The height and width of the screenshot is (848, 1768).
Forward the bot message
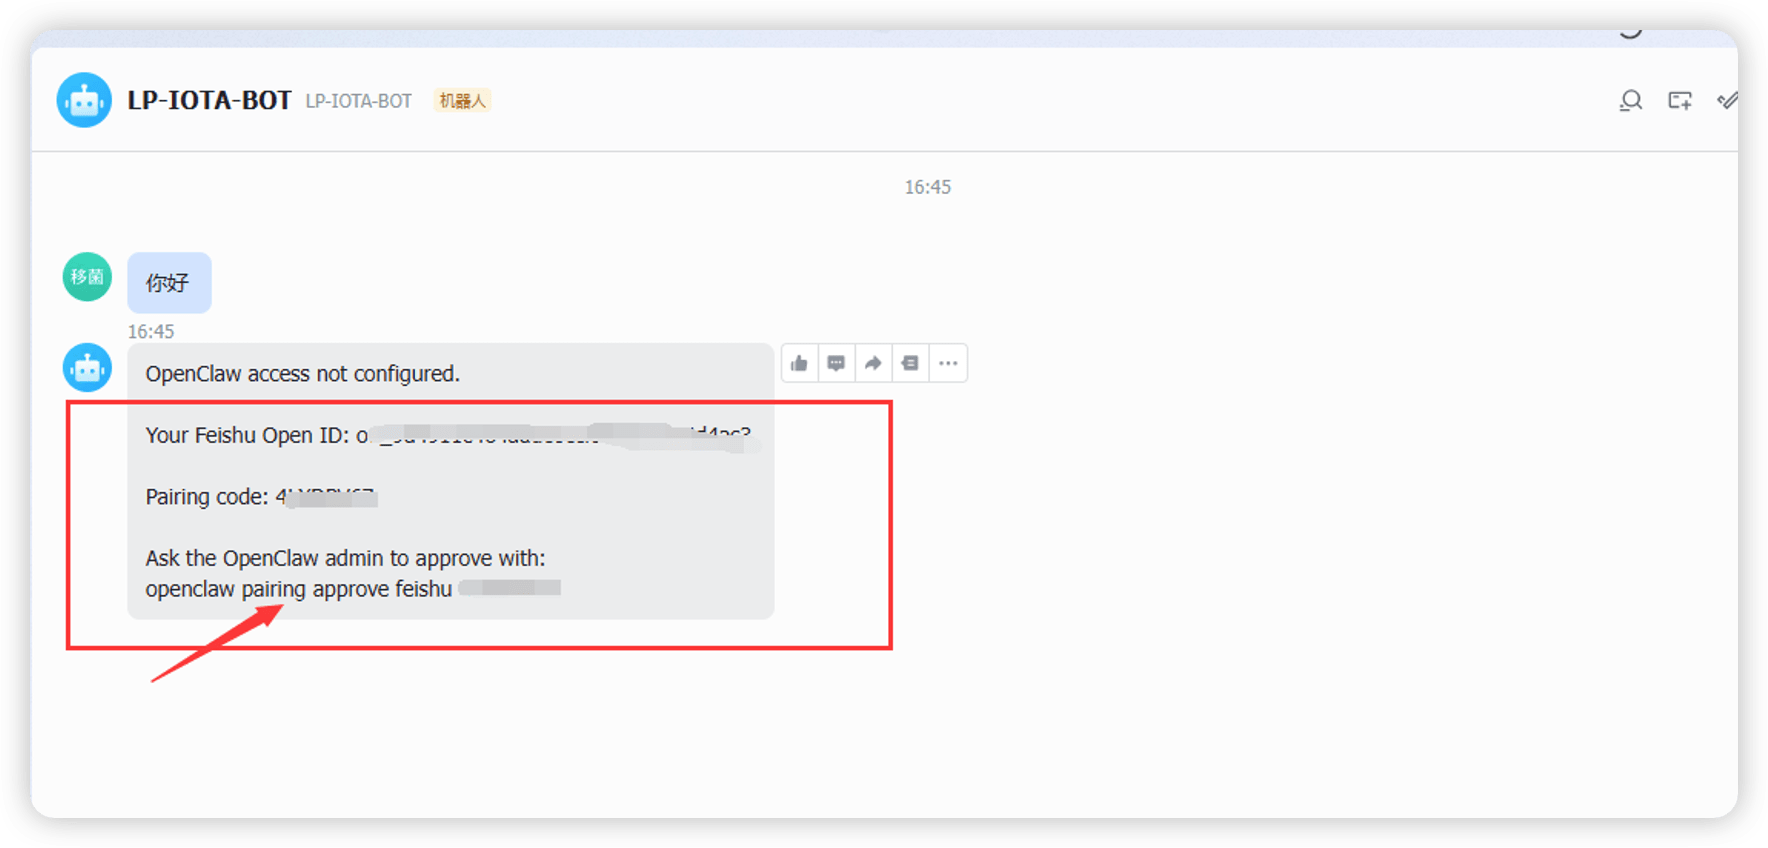tap(873, 363)
